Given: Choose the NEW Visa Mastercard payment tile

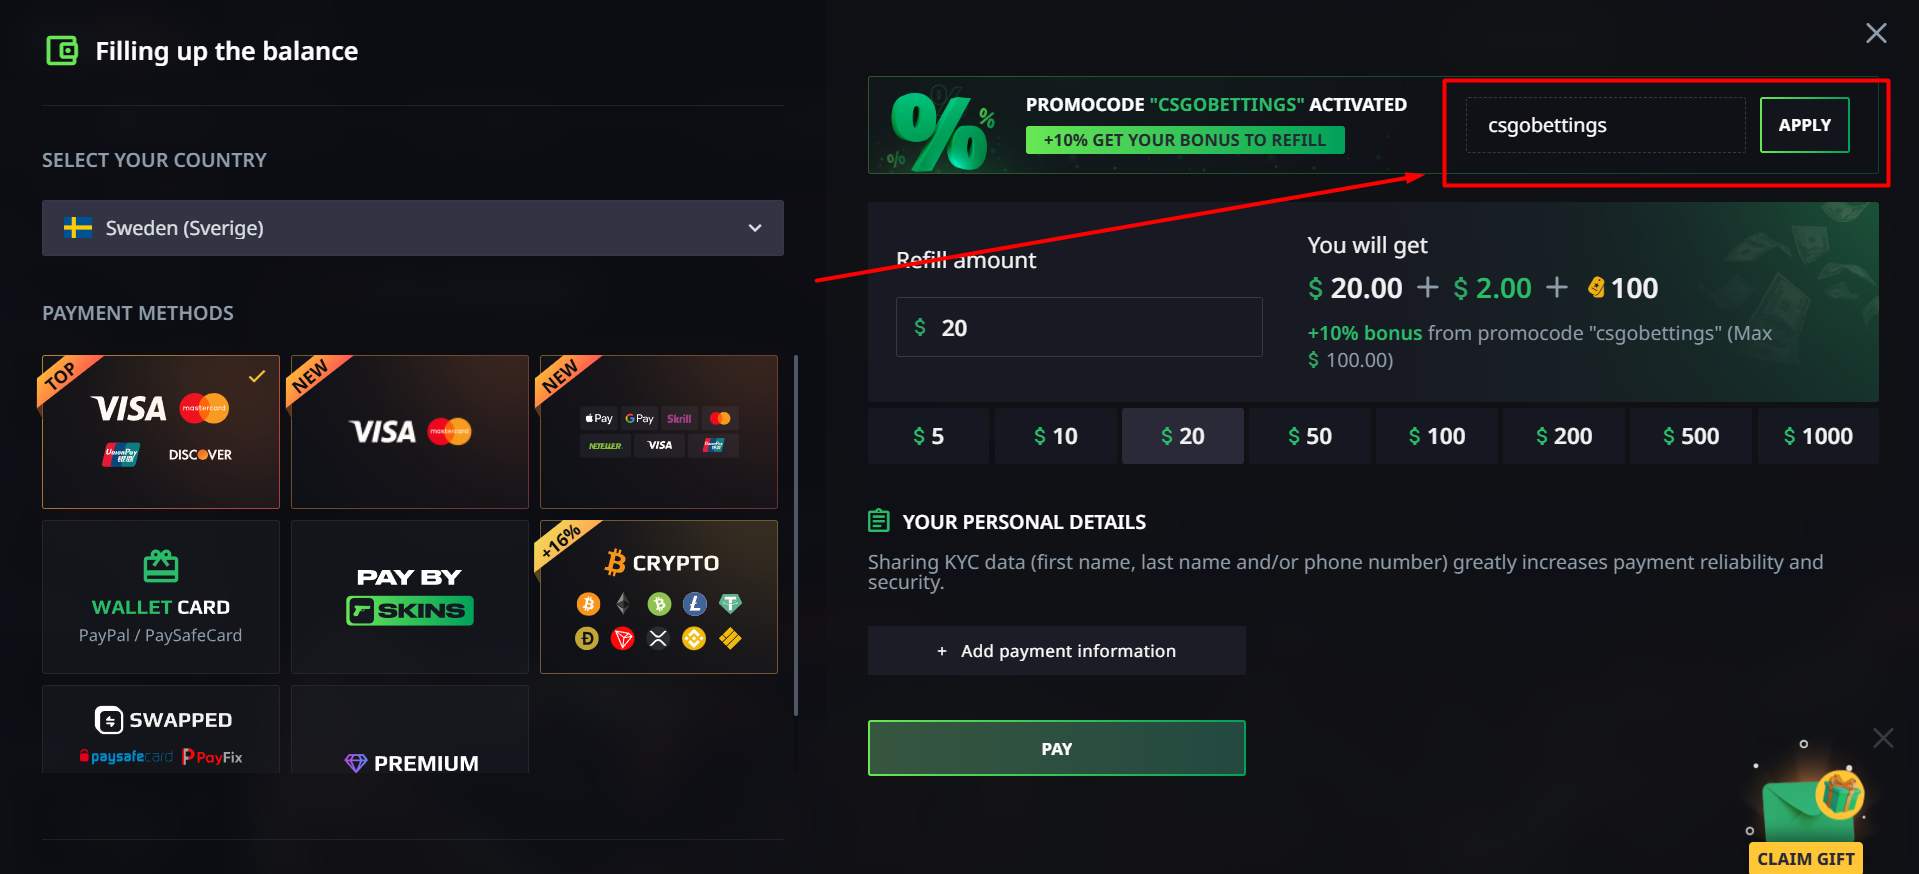Looking at the screenshot, I should coord(410,431).
